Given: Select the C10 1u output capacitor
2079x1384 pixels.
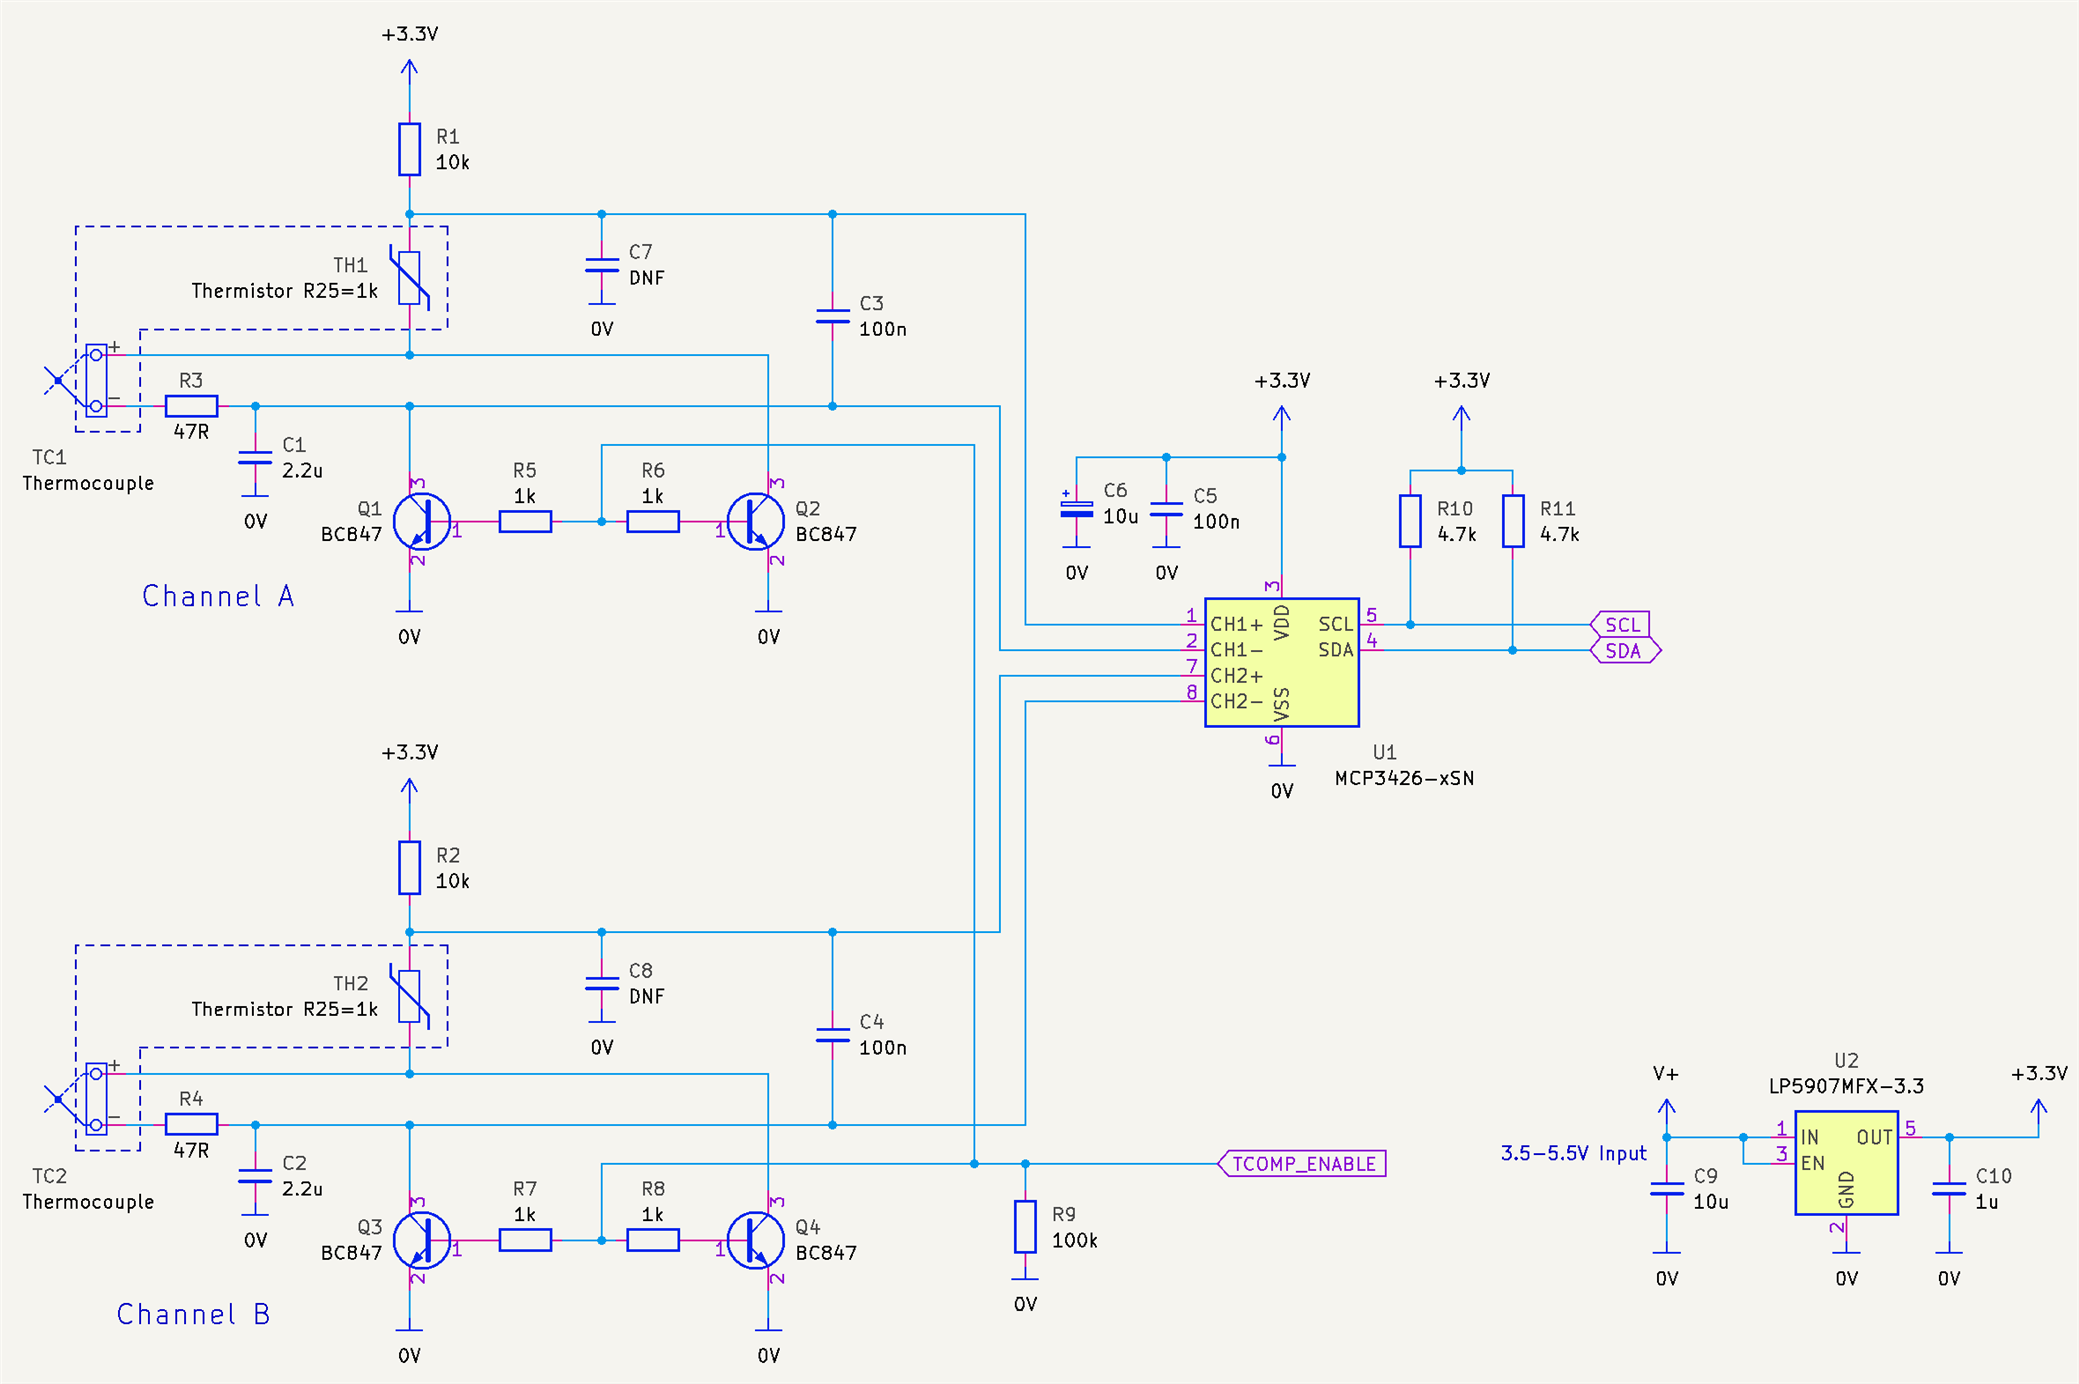Looking at the screenshot, I should [x=1949, y=1189].
